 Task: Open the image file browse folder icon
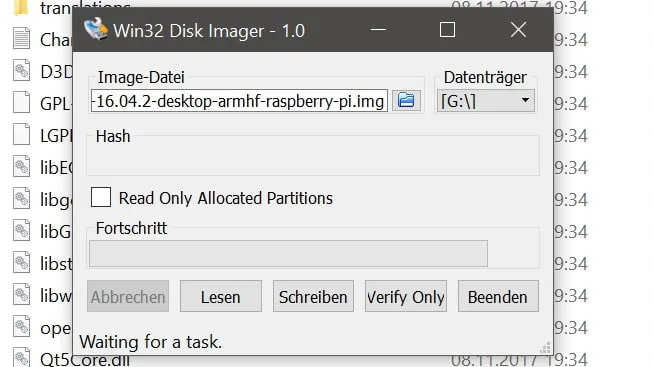[x=406, y=100]
